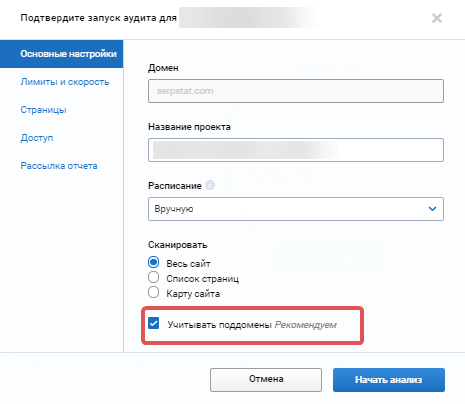Switch to the Рассылка отчета tab
The height and width of the screenshot is (404, 465).
click(59, 166)
